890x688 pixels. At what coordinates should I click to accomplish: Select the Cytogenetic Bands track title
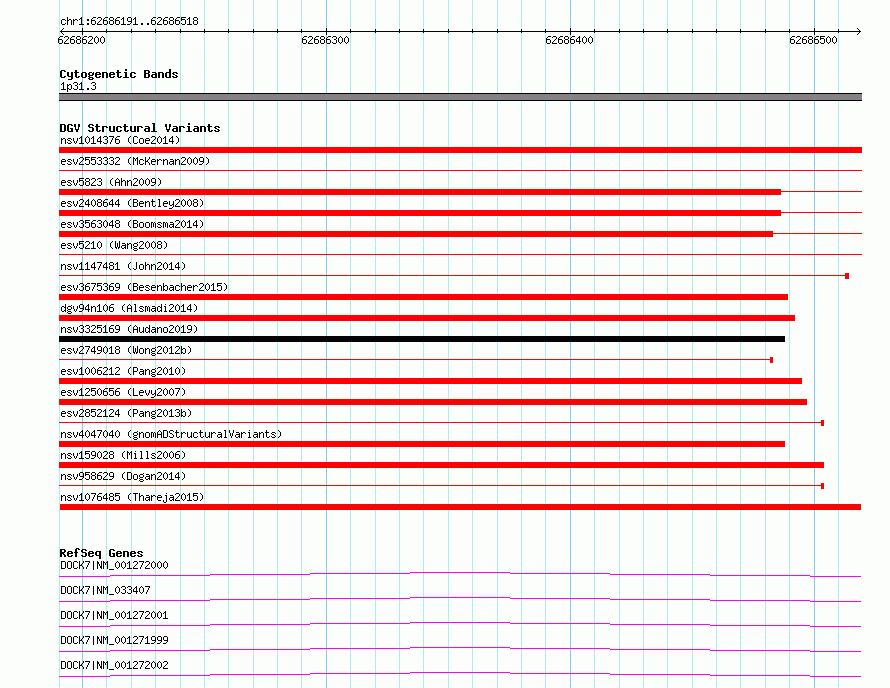click(x=119, y=74)
